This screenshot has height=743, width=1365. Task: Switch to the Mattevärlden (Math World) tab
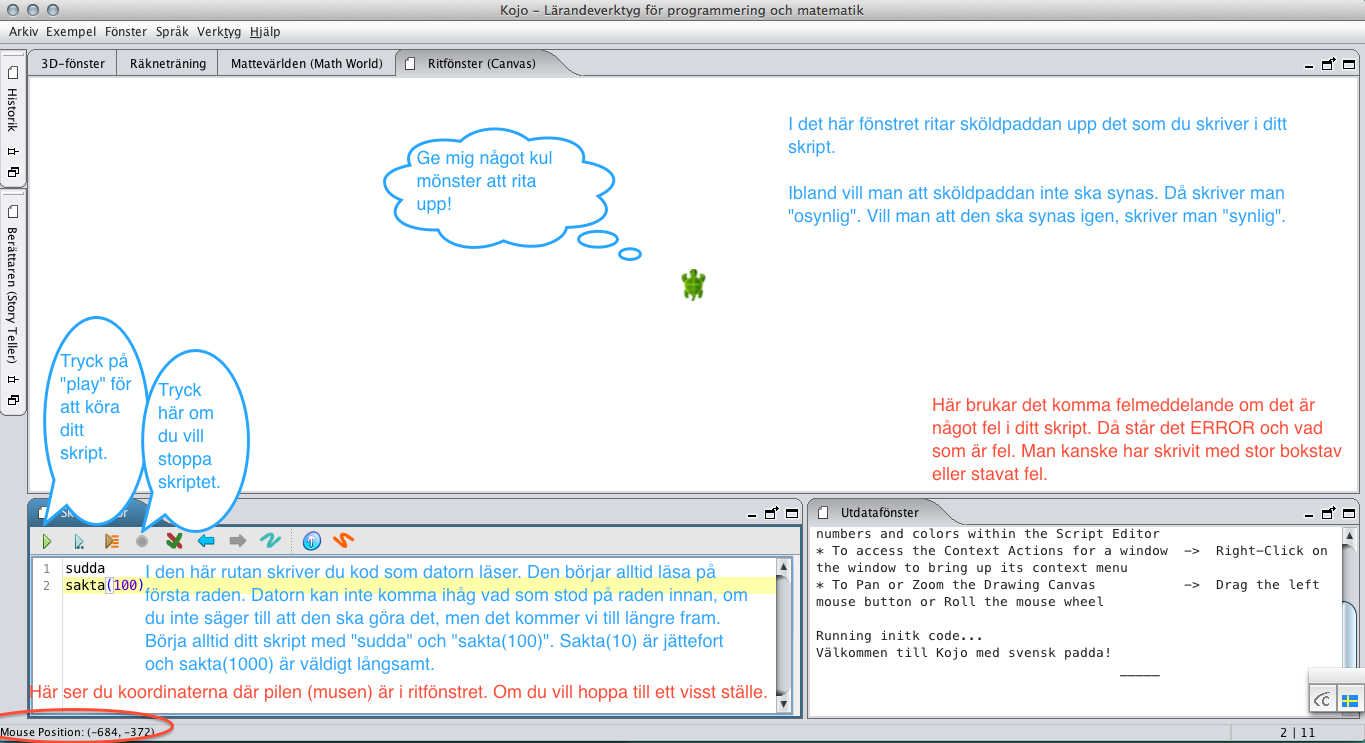click(x=307, y=63)
